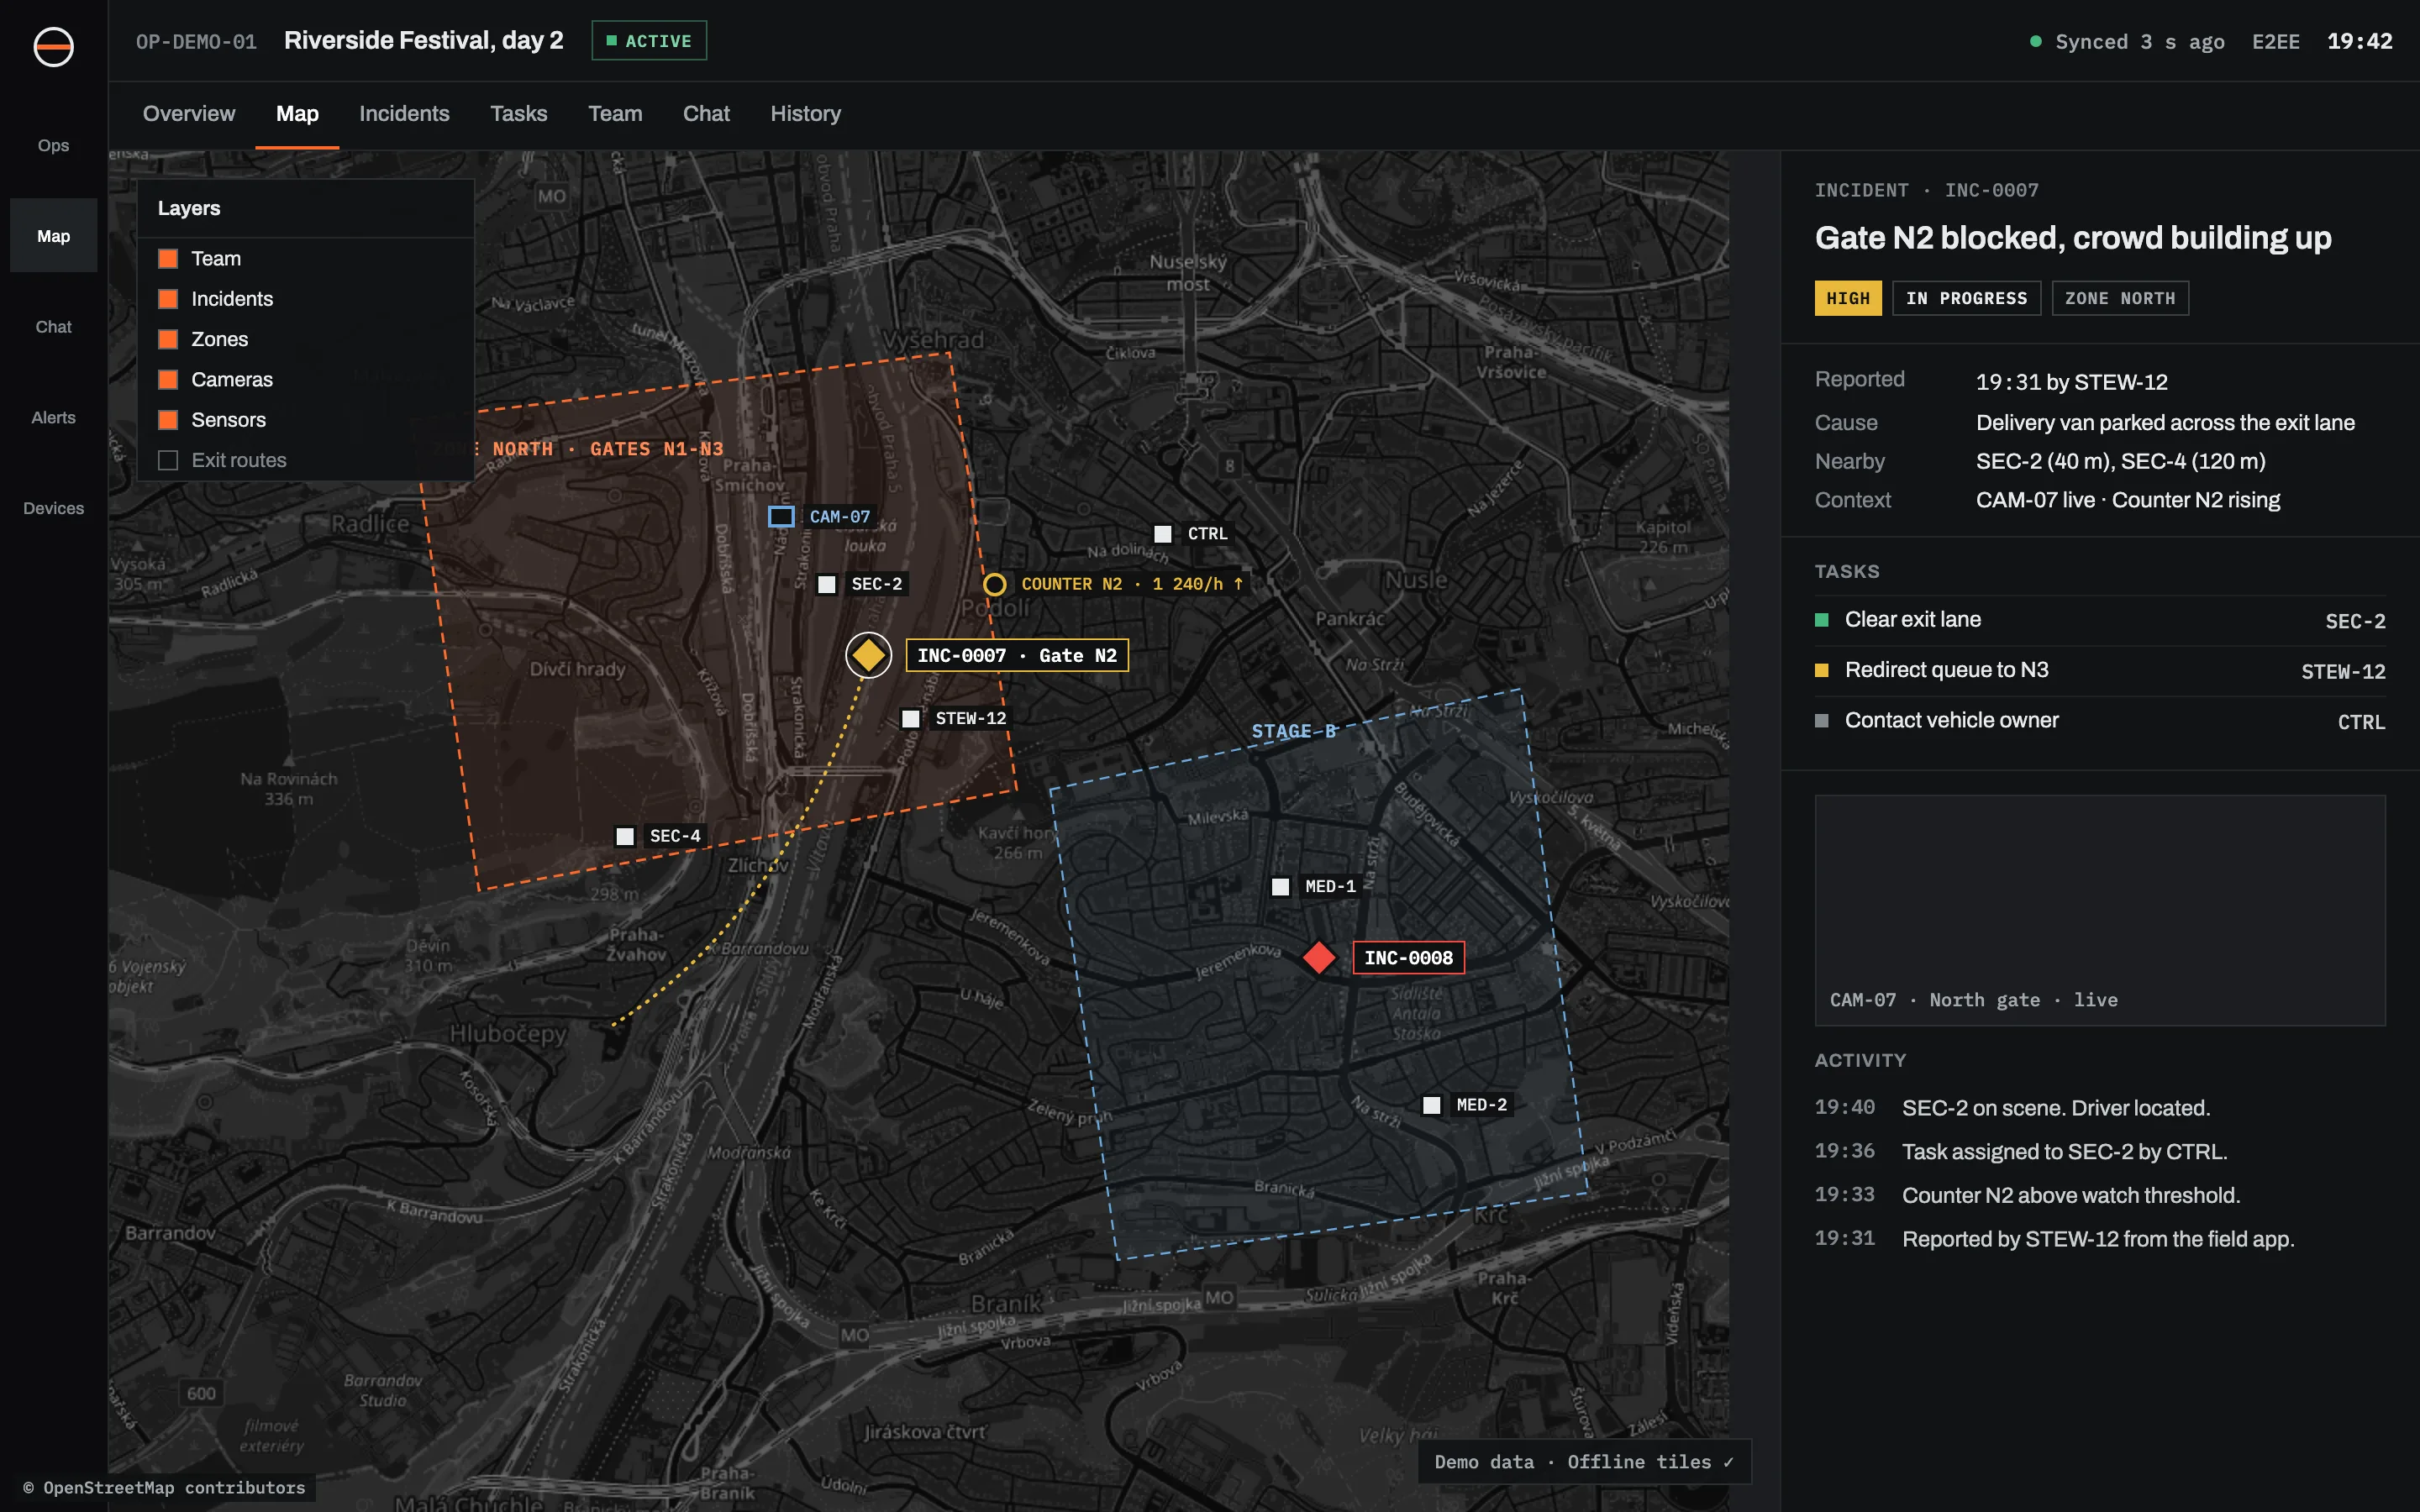This screenshot has width=2420, height=1512.
Task: Click green status square of Clear exit lane
Action: (x=1821, y=620)
